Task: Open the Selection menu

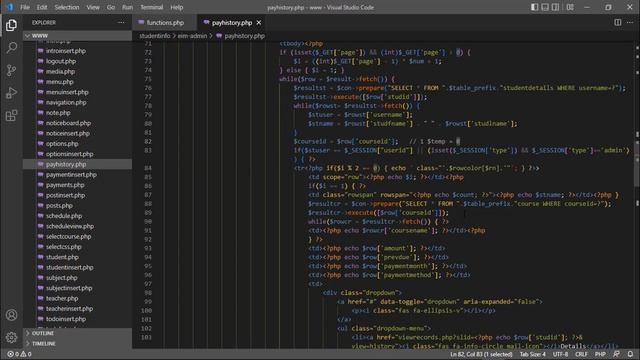Action: click(67, 7)
